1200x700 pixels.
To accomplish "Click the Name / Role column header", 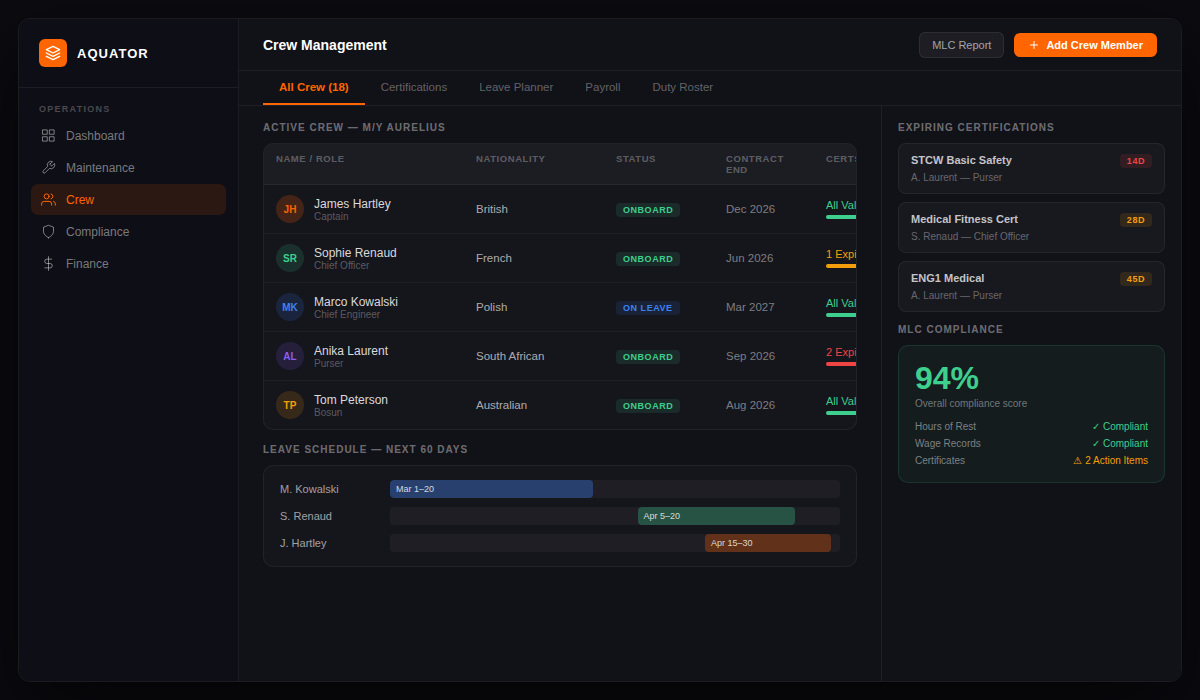I will pyautogui.click(x=309, y=159).
